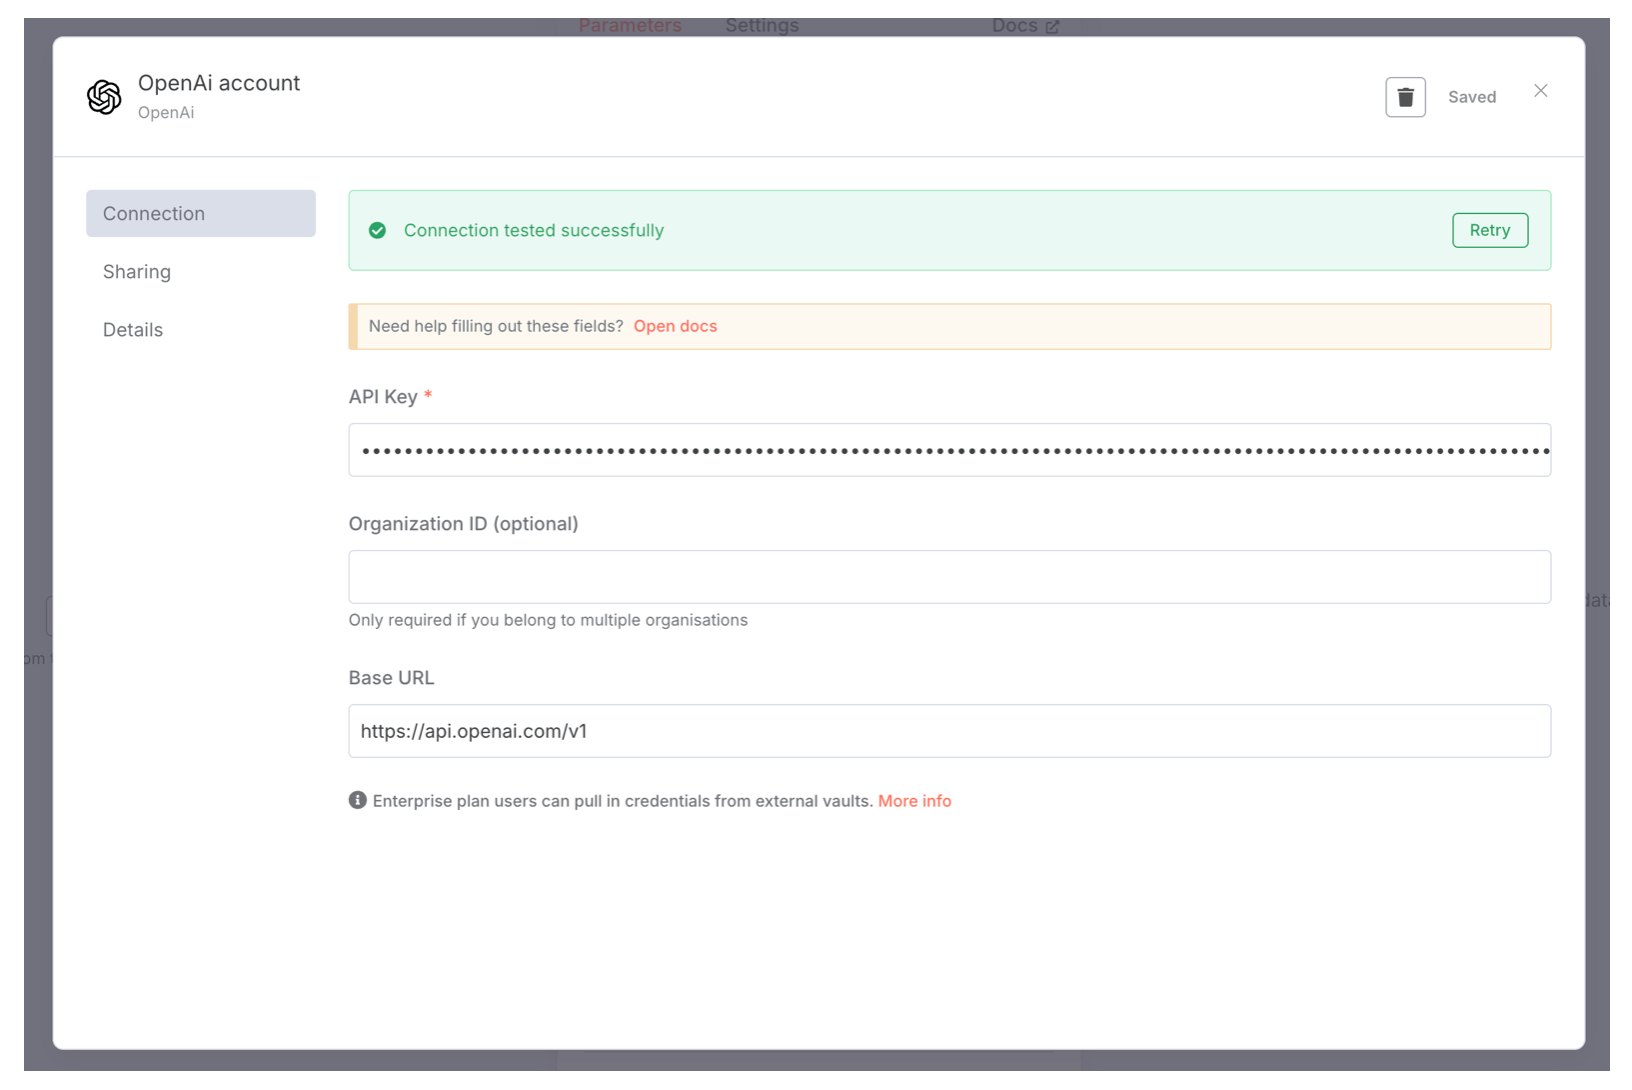Click into the Organization ID field

point(949,577)
